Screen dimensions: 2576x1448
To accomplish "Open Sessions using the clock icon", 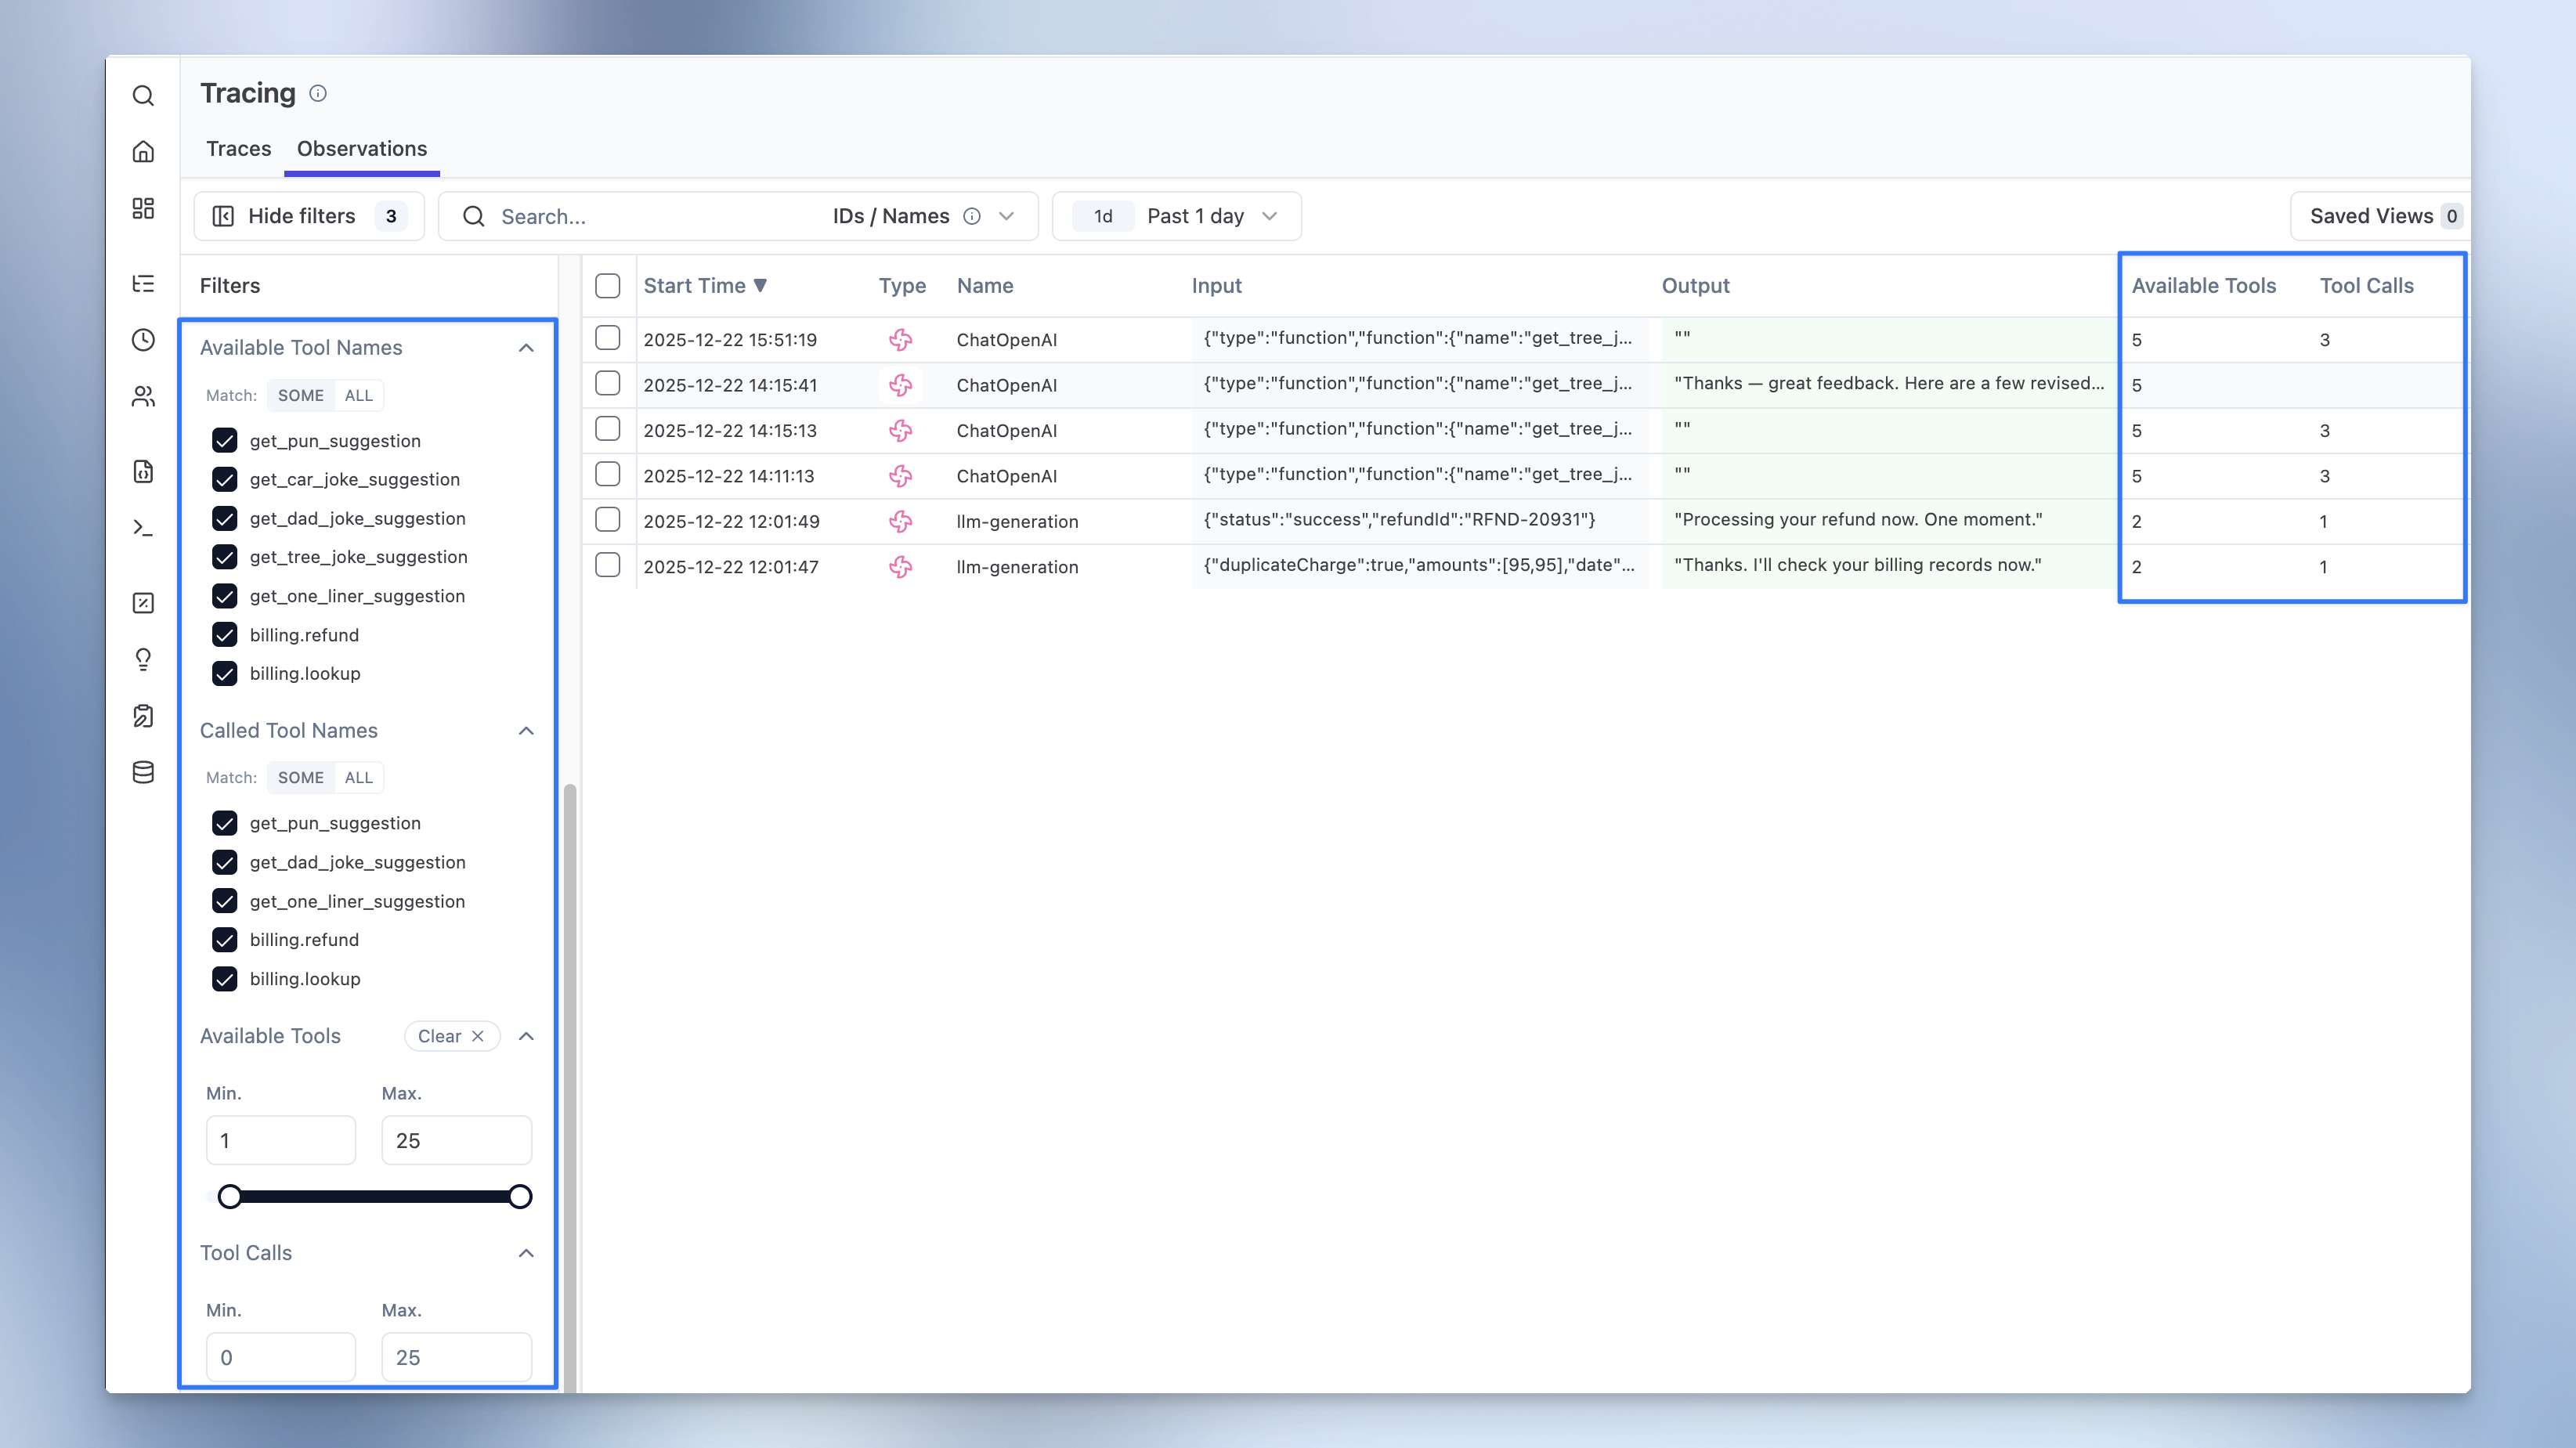I will [143, 339].
